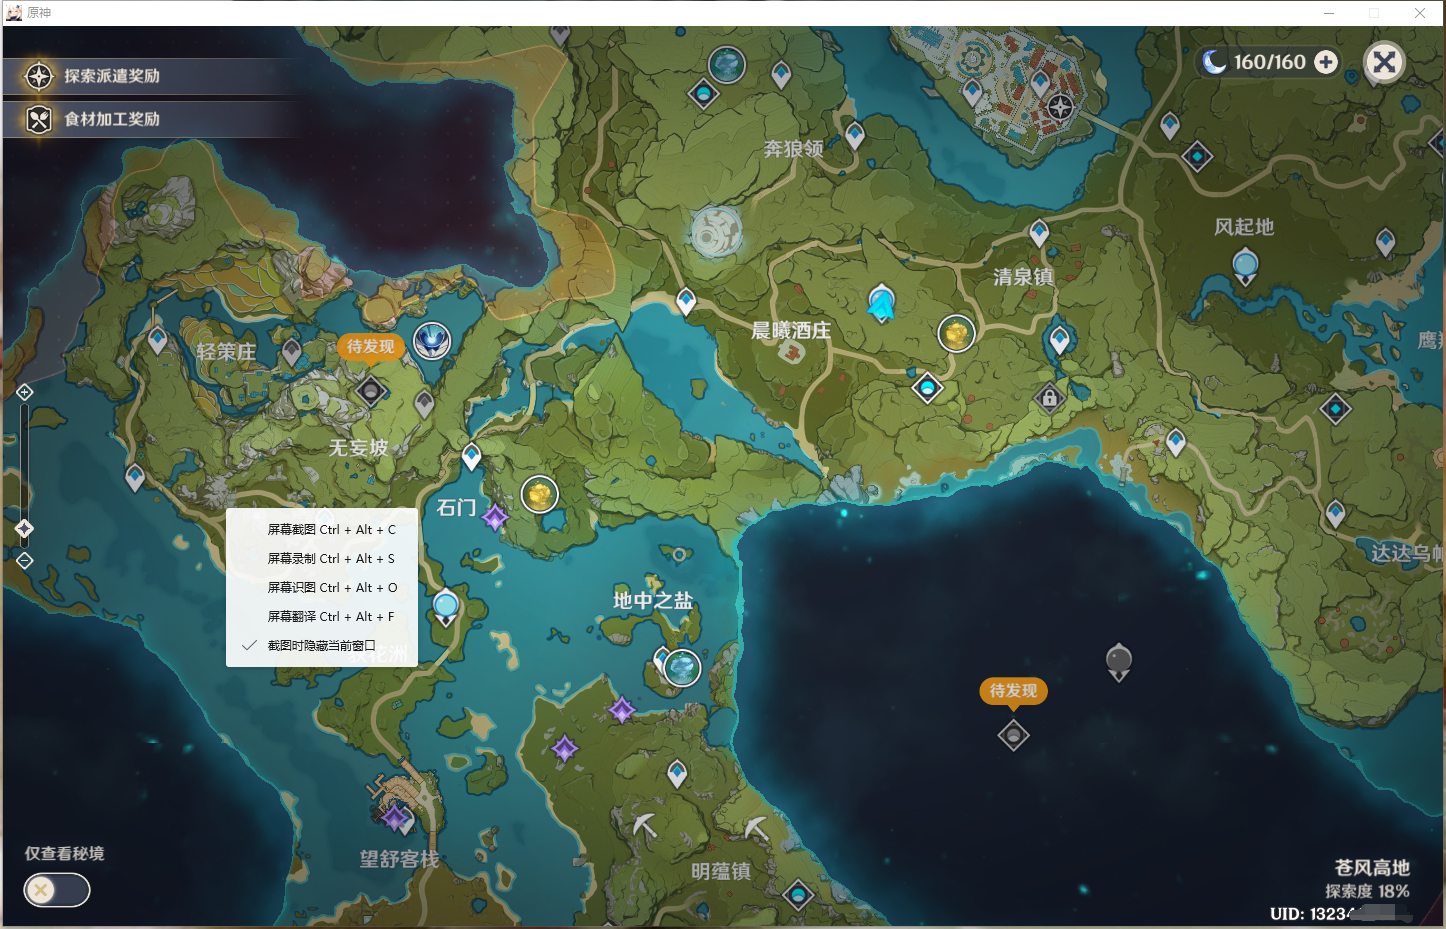Click the 晨曦酒庄 map label

coord(791,331)
